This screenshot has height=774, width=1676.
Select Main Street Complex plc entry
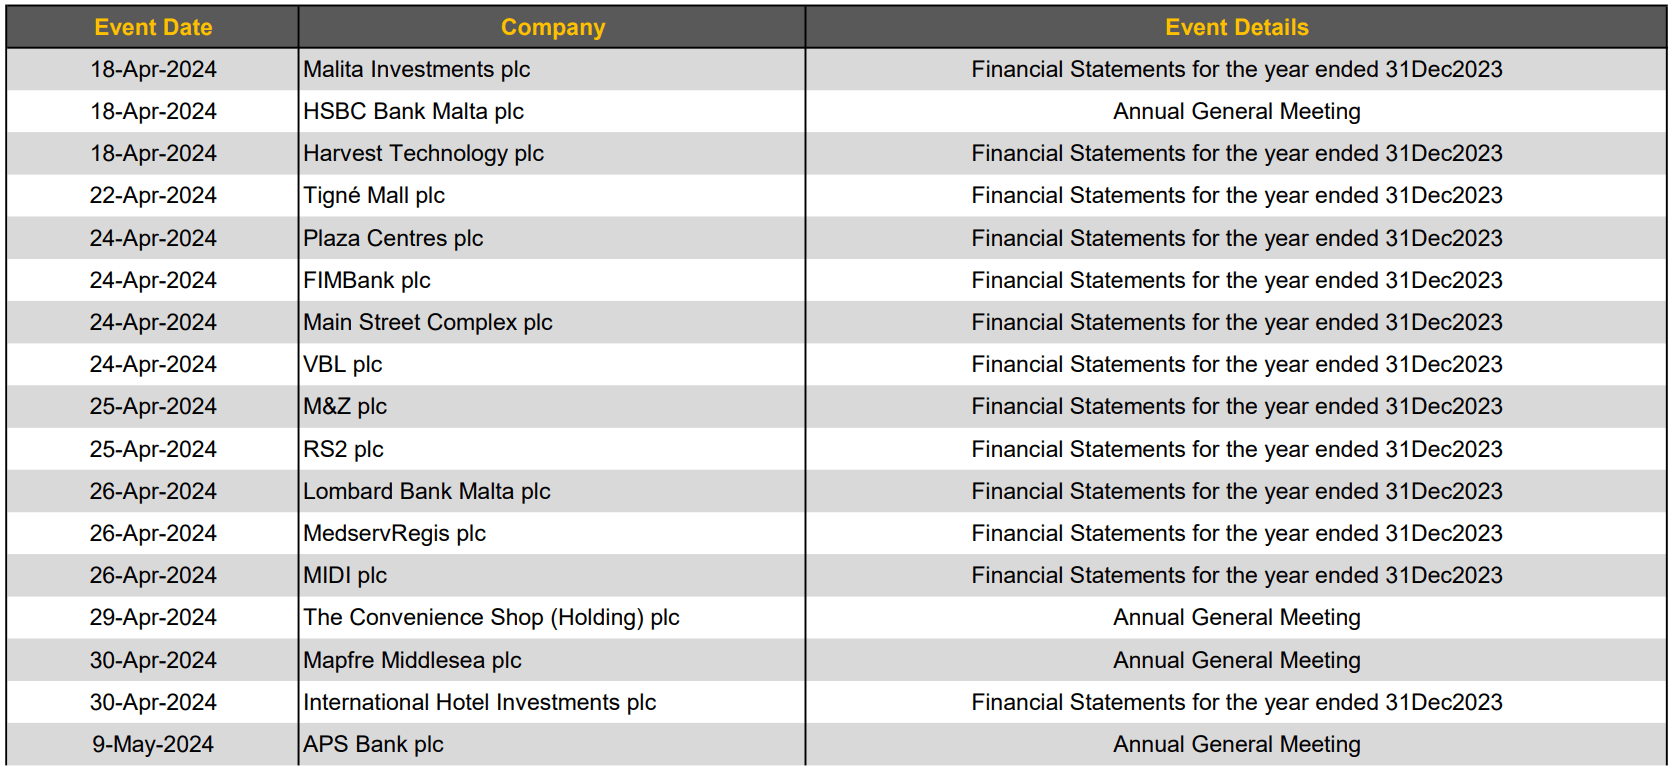point(552,323)
